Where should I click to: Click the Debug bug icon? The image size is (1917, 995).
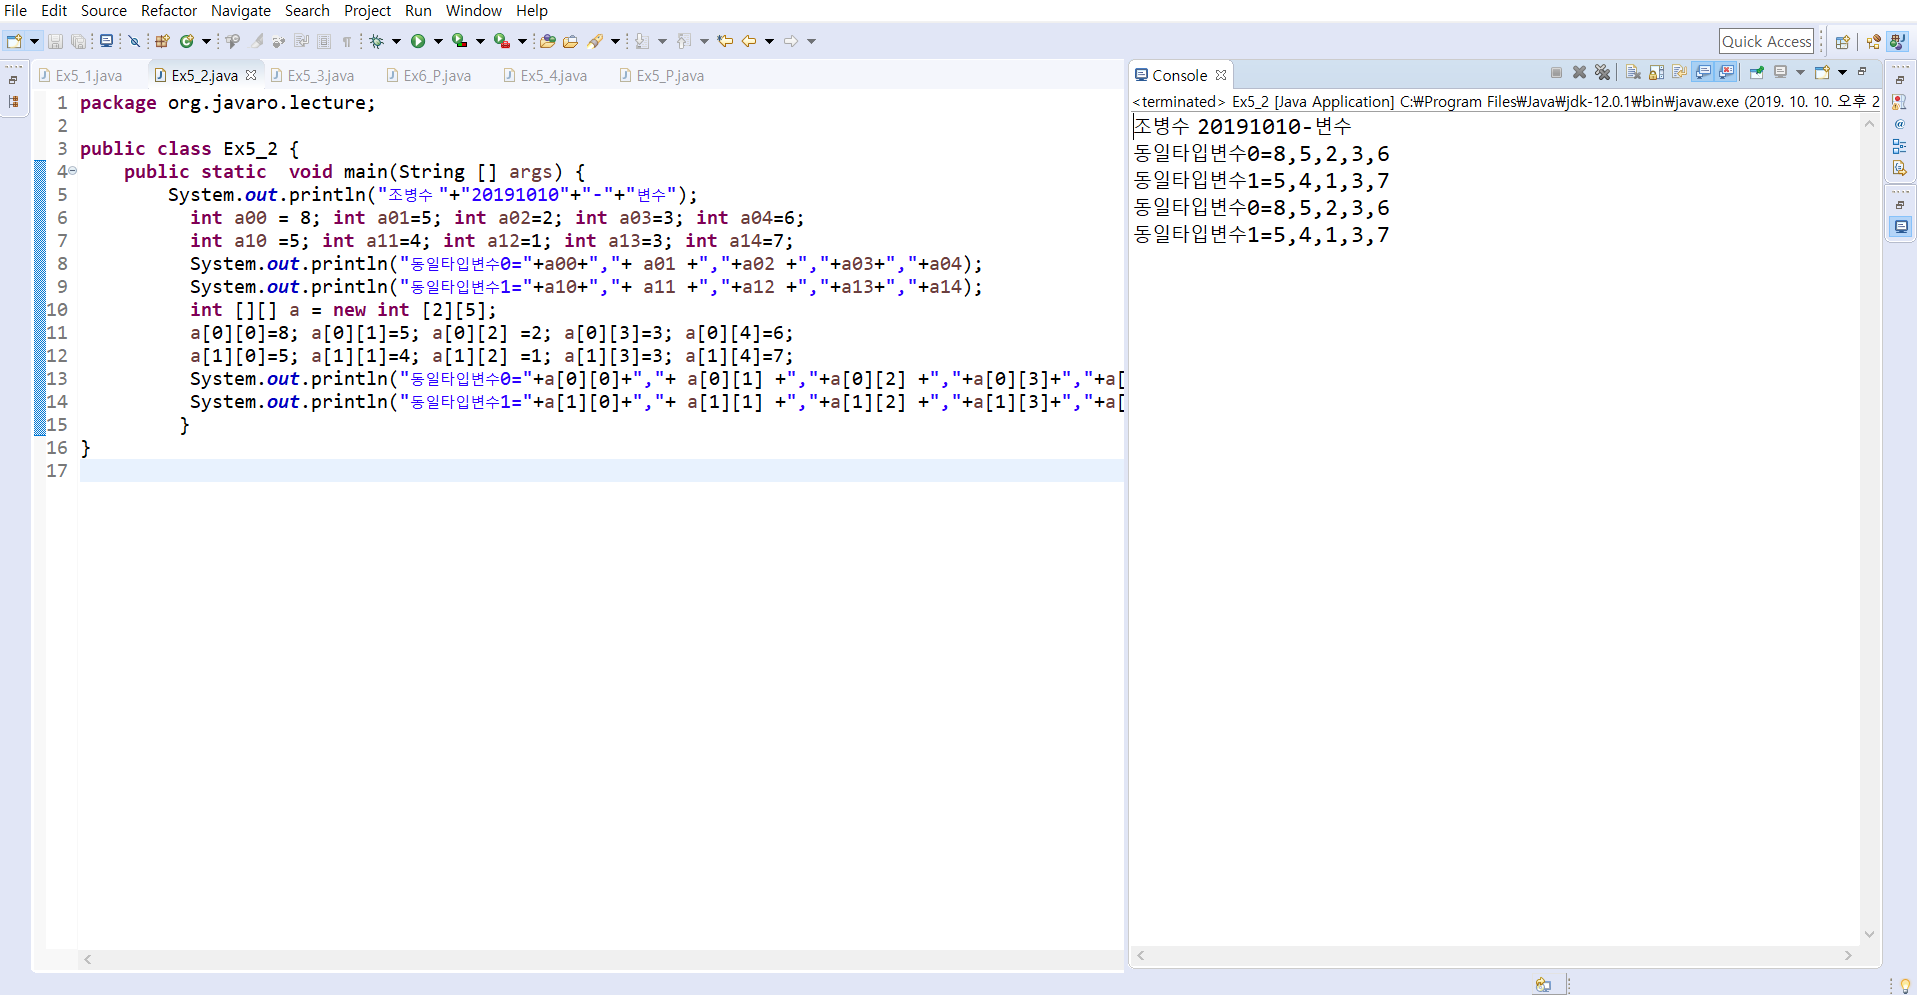pos(376,41)
